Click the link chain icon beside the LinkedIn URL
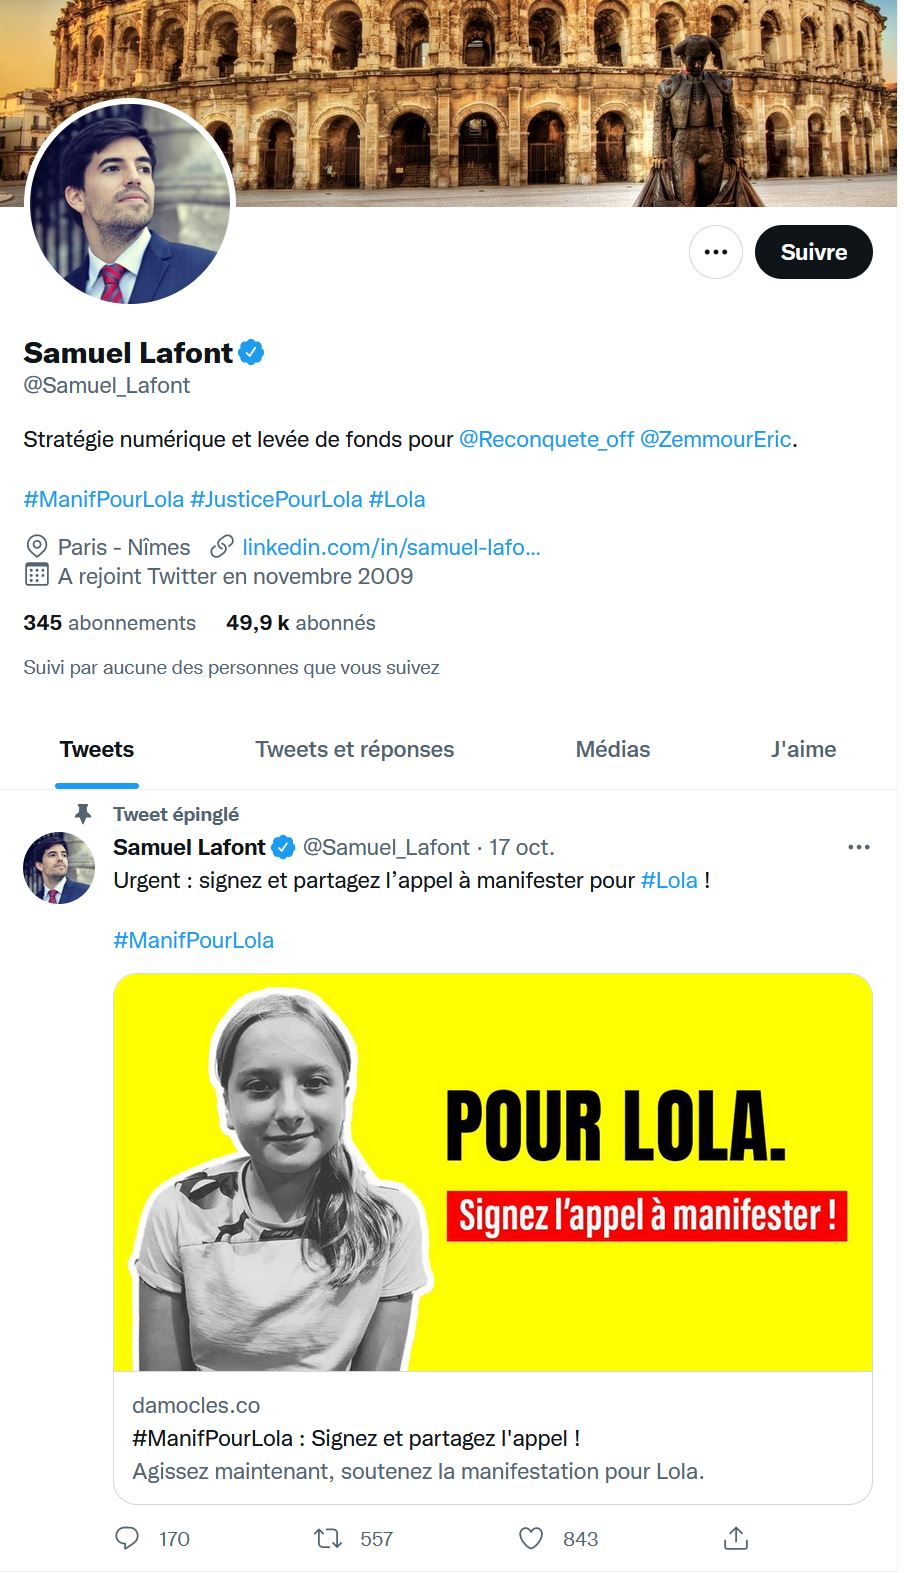904x1573 pixels. (x=222, y=547)
